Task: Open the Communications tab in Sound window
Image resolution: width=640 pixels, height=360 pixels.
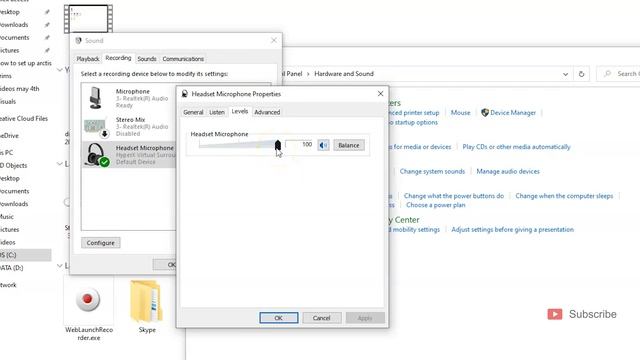Action: coord(183,59)
